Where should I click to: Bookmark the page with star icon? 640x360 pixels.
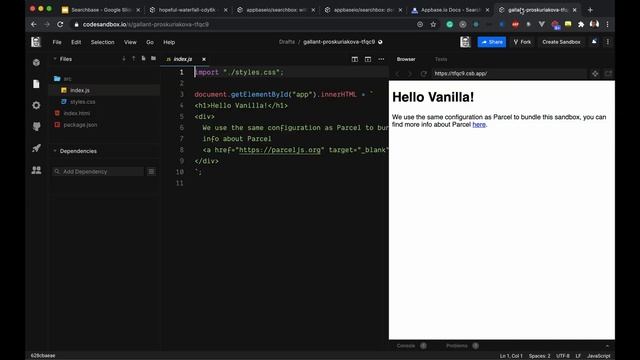[433, 24]
